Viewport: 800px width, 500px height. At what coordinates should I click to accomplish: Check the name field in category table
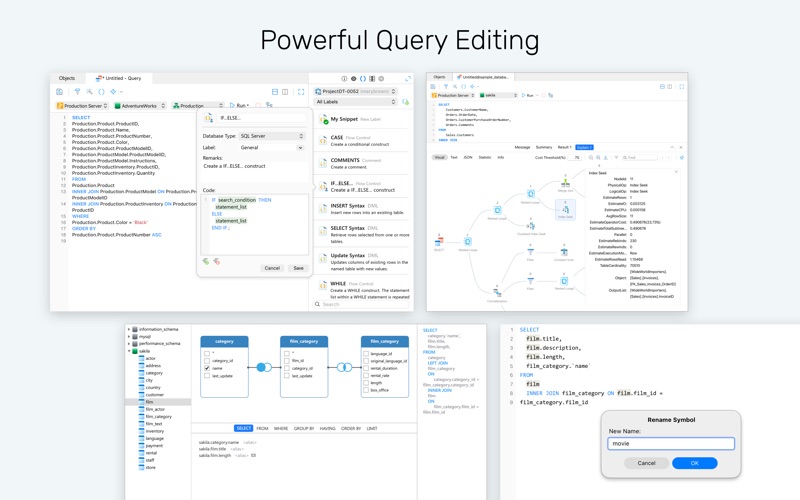pos(207,368)
